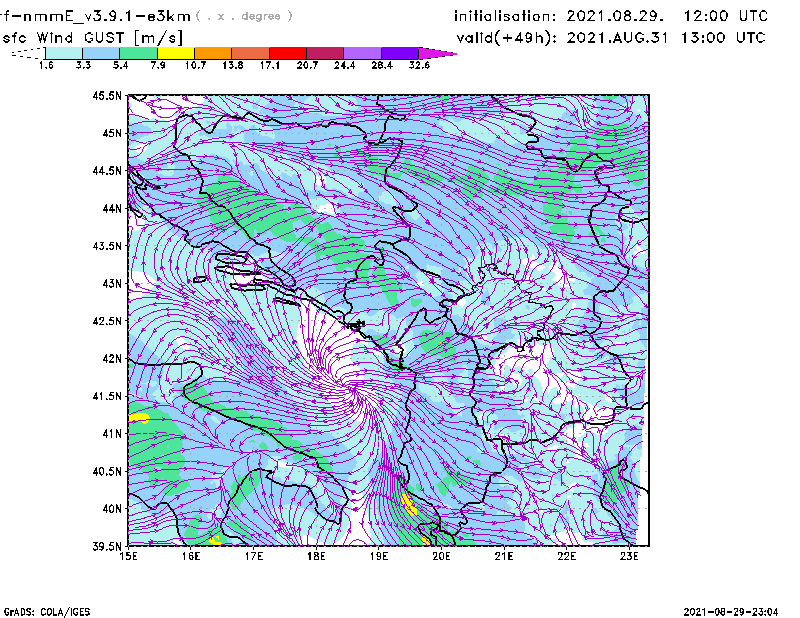800x618 pixels.
Task: Click the yellow gust patch near 41.2N 15.2E
Action: tap(139, 418)
